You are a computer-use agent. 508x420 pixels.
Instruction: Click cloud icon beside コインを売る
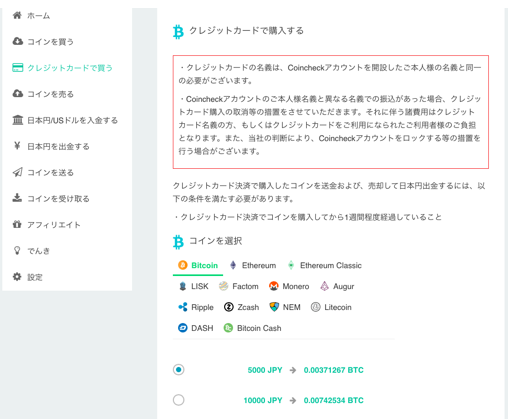click(x=17, y=93)
